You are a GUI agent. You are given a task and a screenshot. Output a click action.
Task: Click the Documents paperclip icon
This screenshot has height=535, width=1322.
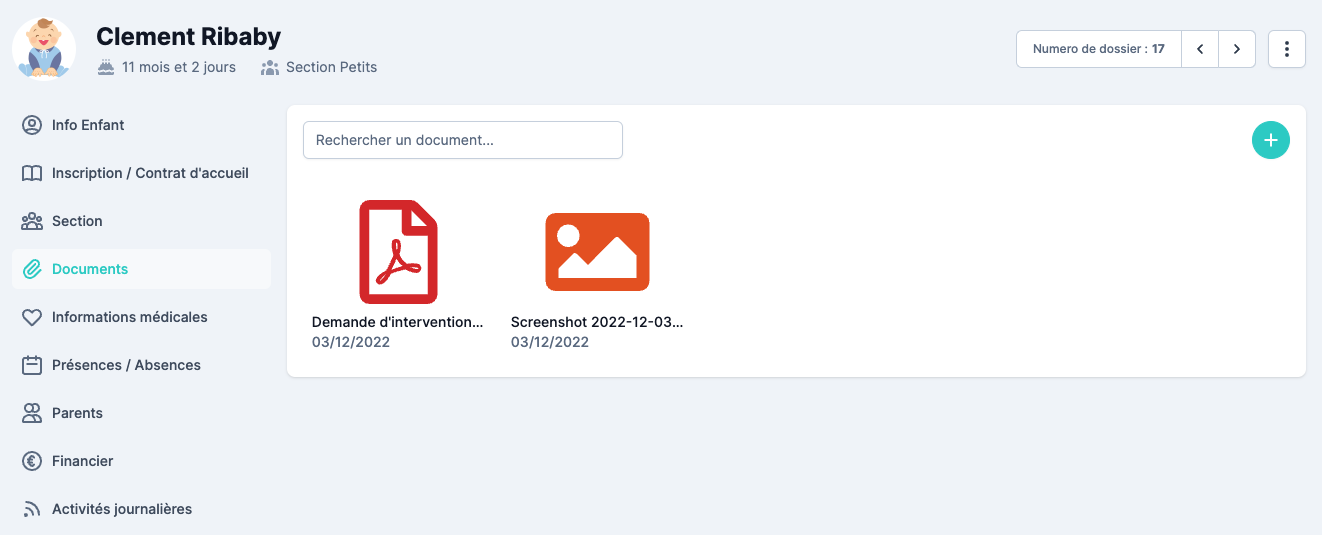[x=32, y=269]
